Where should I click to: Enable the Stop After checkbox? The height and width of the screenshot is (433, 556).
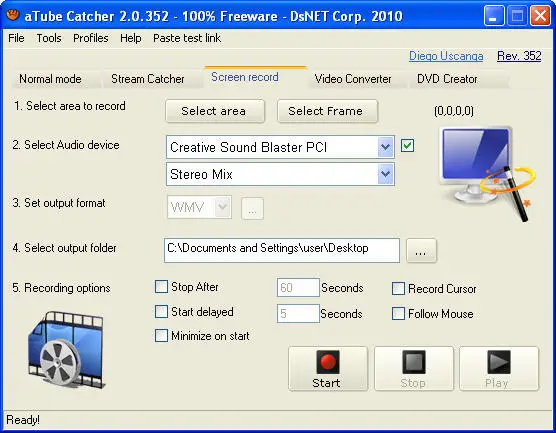[161, 287]
